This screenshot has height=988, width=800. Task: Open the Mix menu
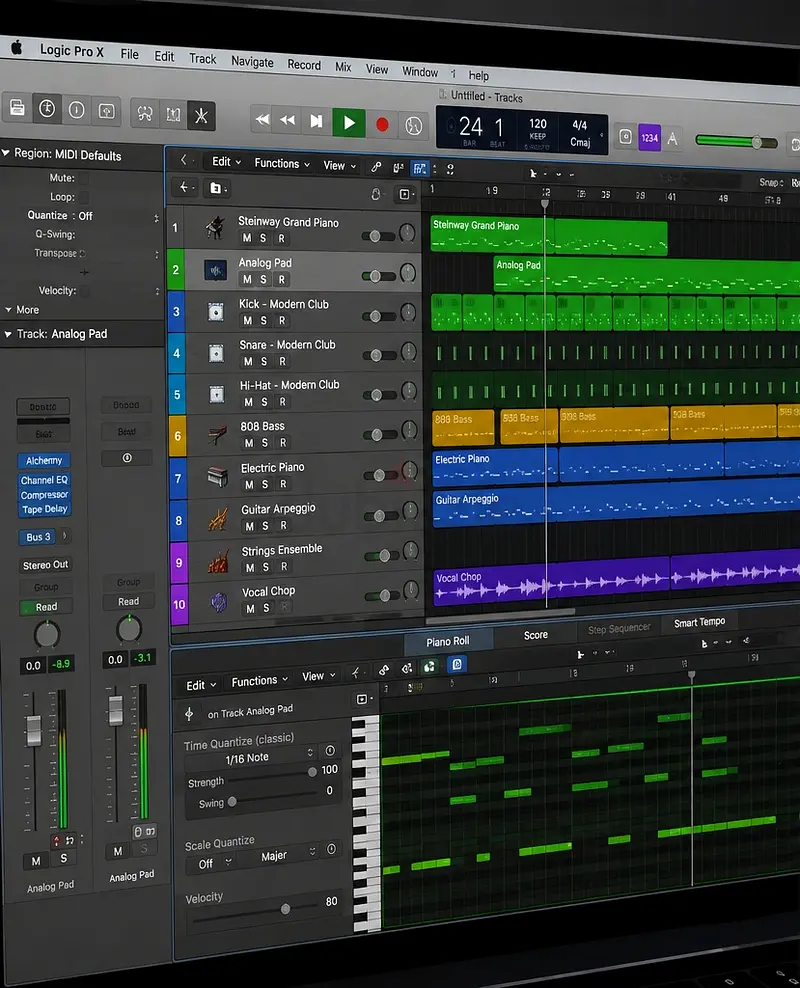click(343, 67)
